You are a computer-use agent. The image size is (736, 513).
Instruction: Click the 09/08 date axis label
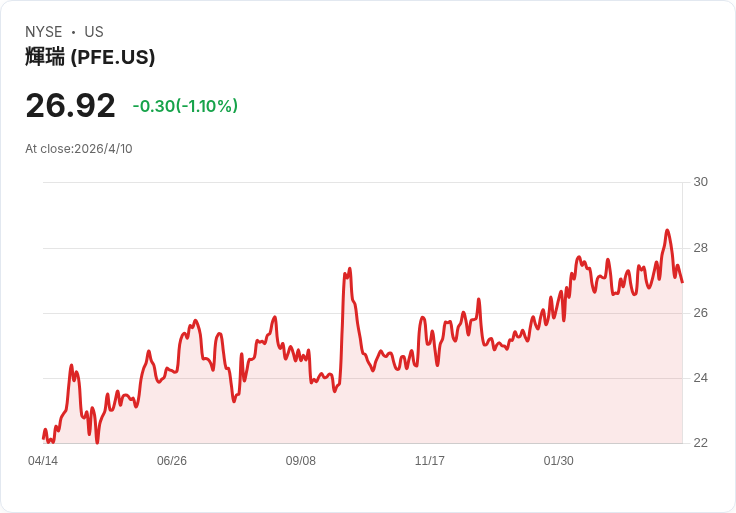coord(301,461)
